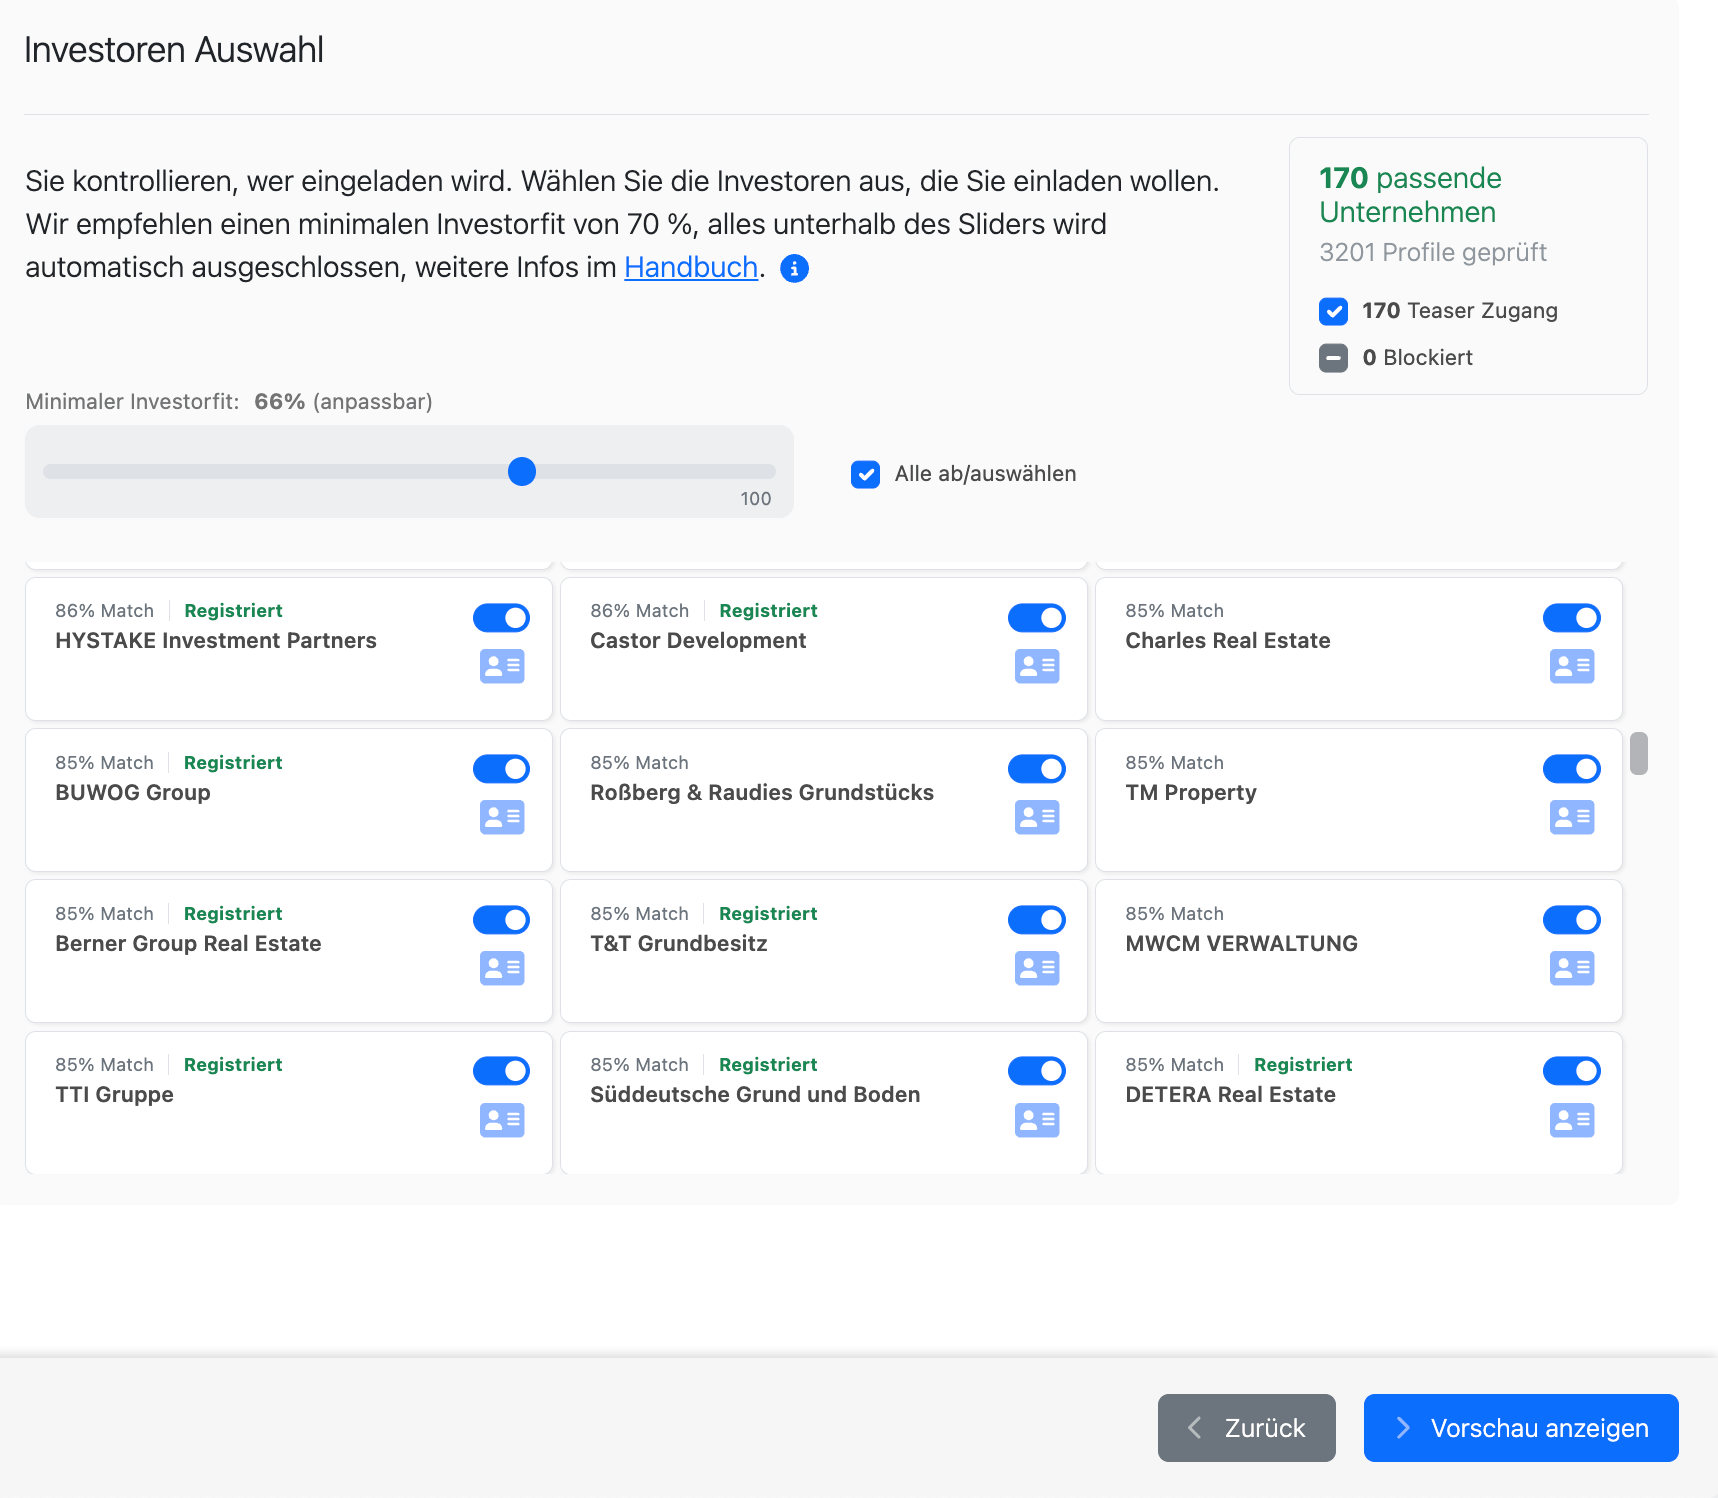Disable the Castor Development toggle

tap(1037, 618)
